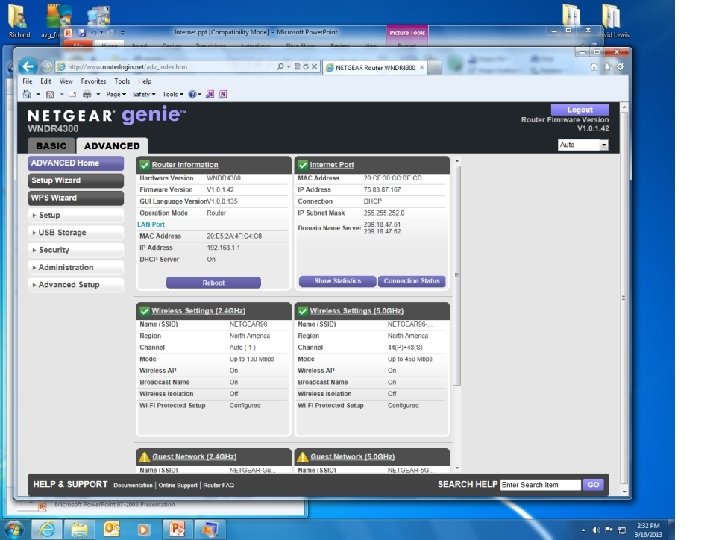Viewport: 720px width, 540px height.
Task: Click the Windows Start orb
Action: coord(14,530)
